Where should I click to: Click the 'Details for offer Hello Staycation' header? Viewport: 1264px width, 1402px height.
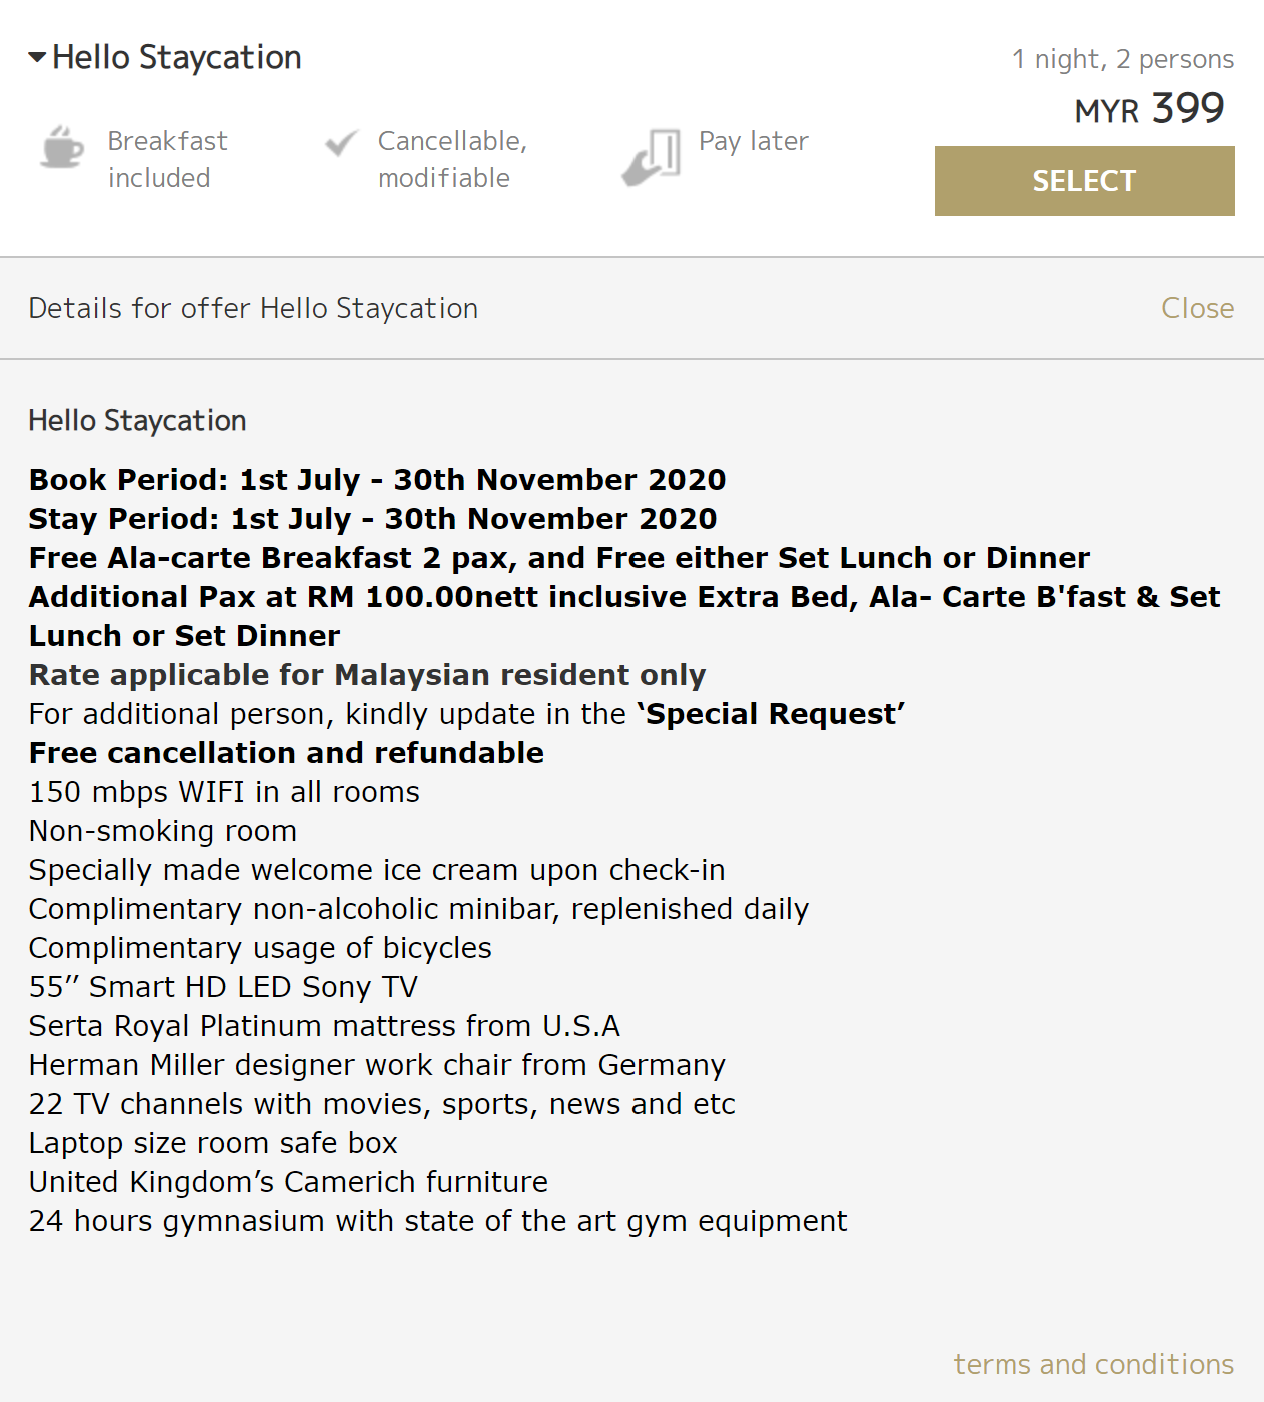(x=253, y=308)
